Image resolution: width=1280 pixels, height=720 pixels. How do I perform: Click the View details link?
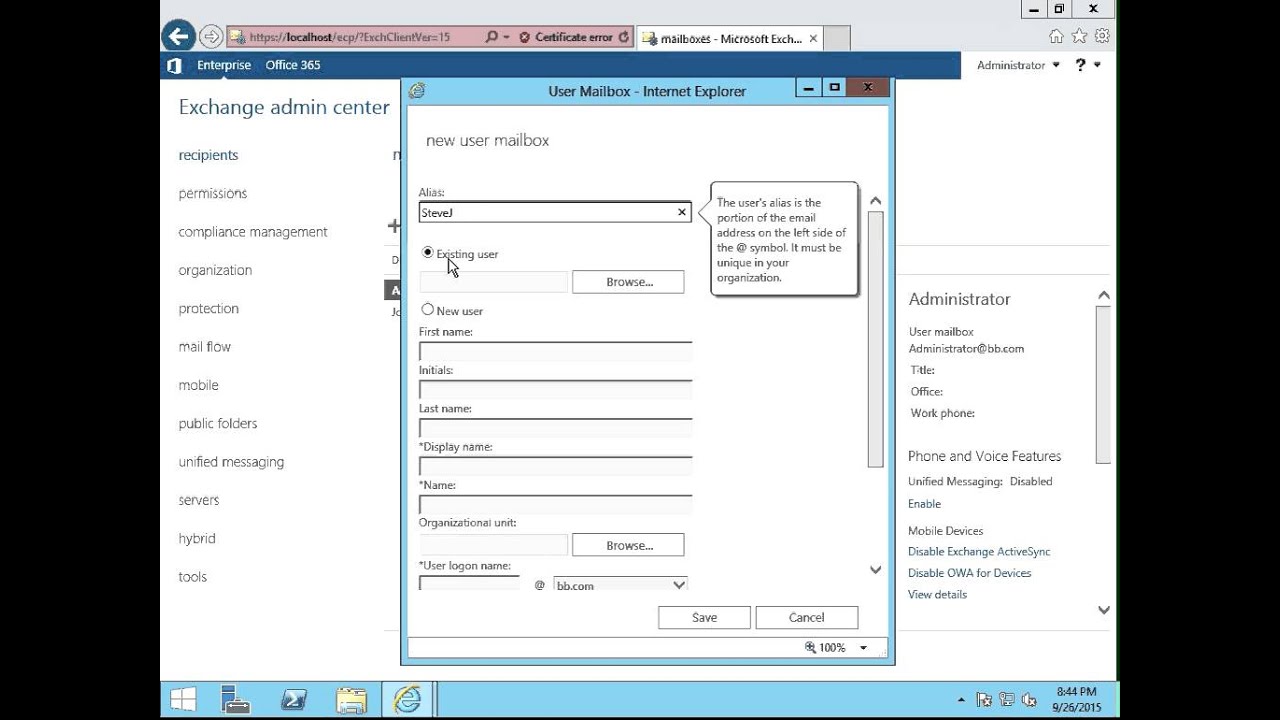[x=937, y=594]
